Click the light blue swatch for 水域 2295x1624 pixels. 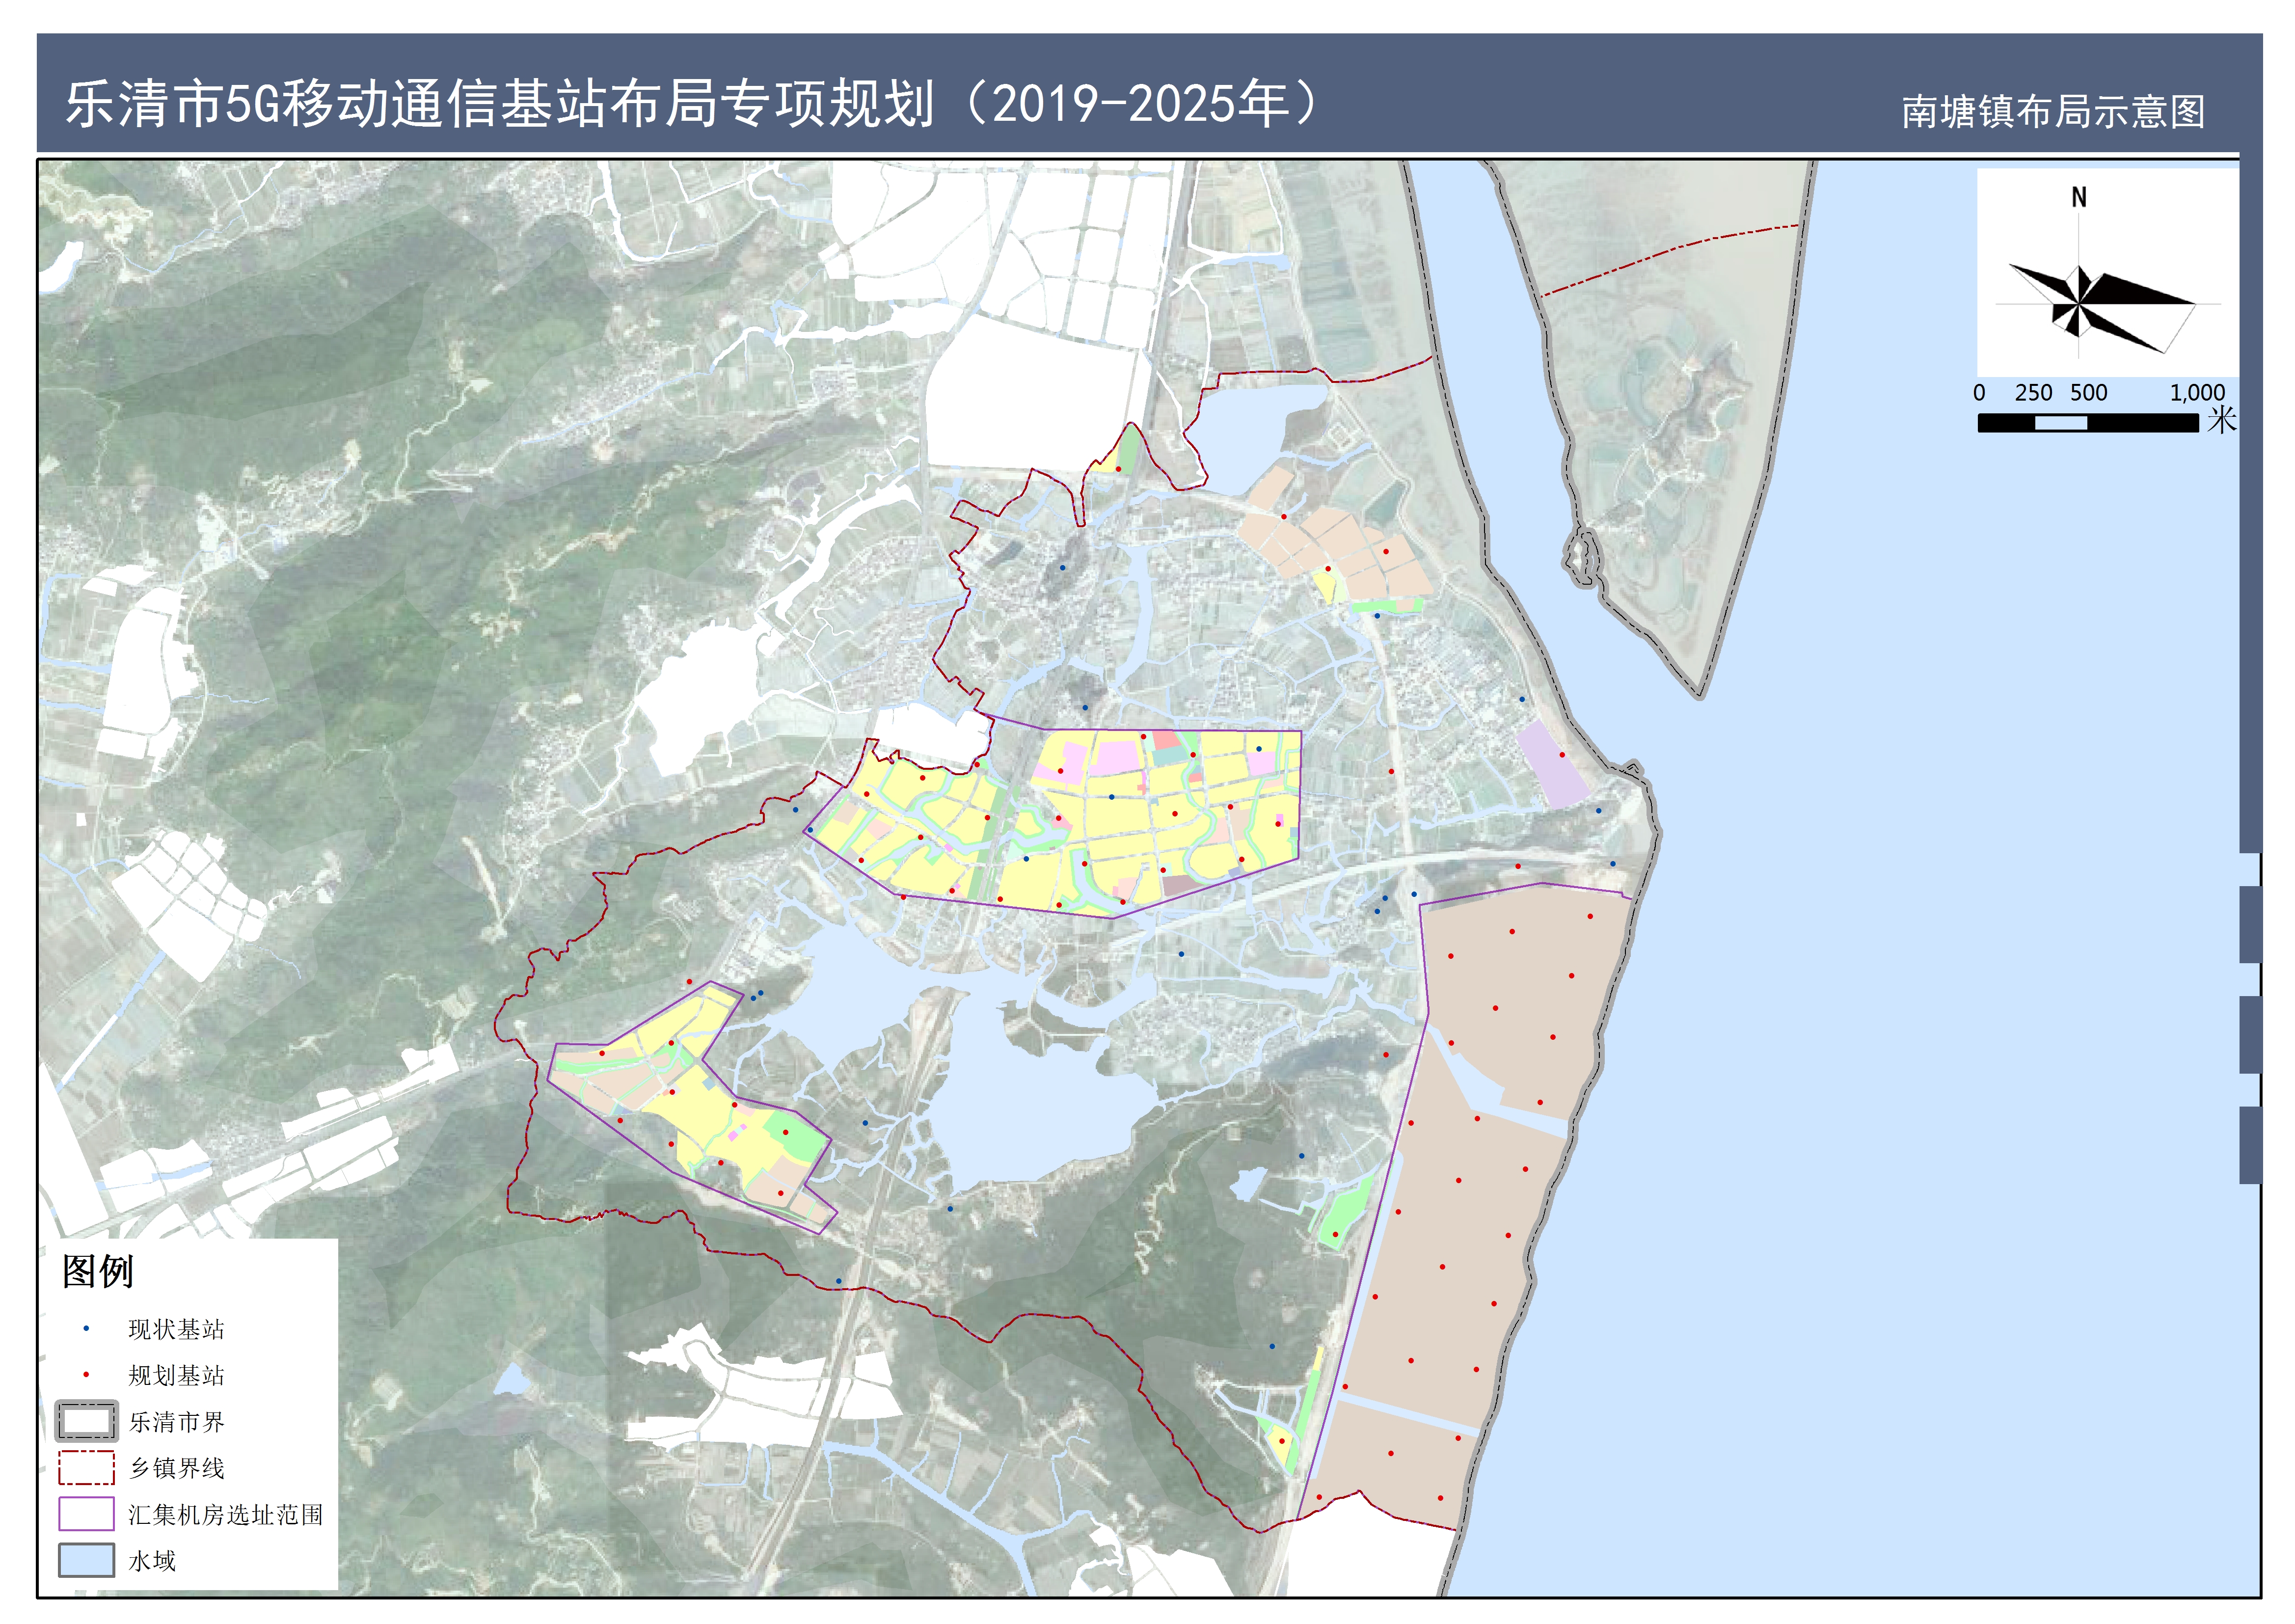[86, 1561]
